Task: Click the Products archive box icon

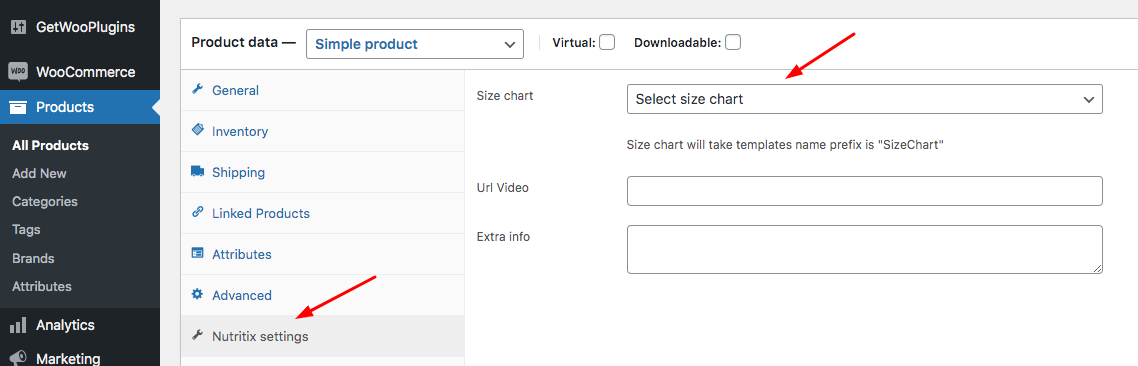Action: (18, 107)
